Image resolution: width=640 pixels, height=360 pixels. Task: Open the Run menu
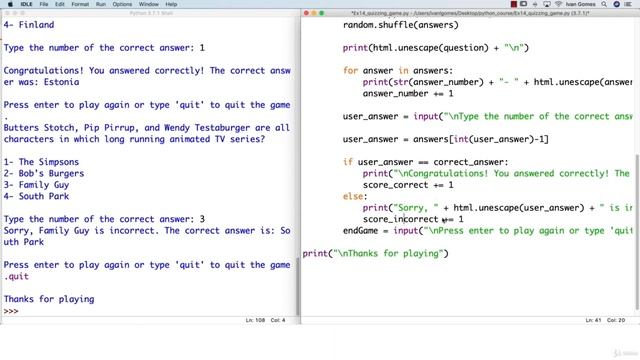point(101,4)
